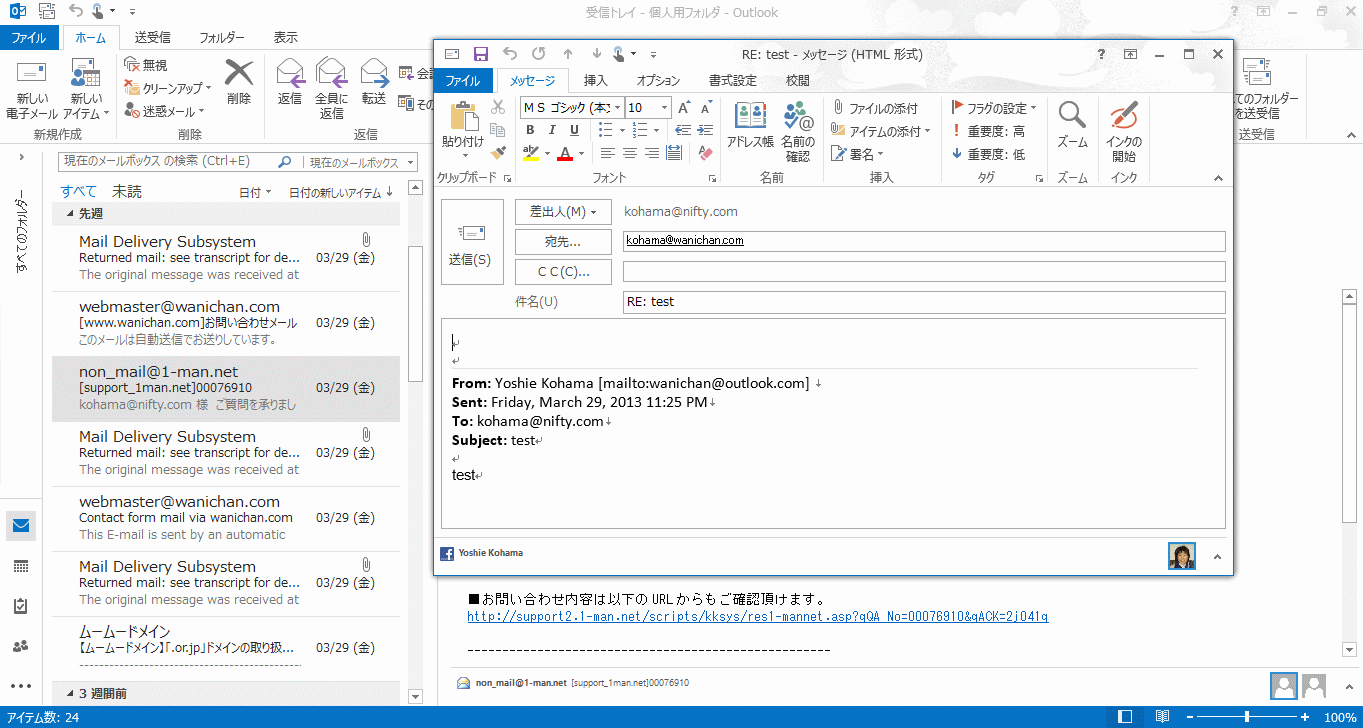Select the Format Painter brush icon
The image size is (1363, 728).
coord(498,152)
